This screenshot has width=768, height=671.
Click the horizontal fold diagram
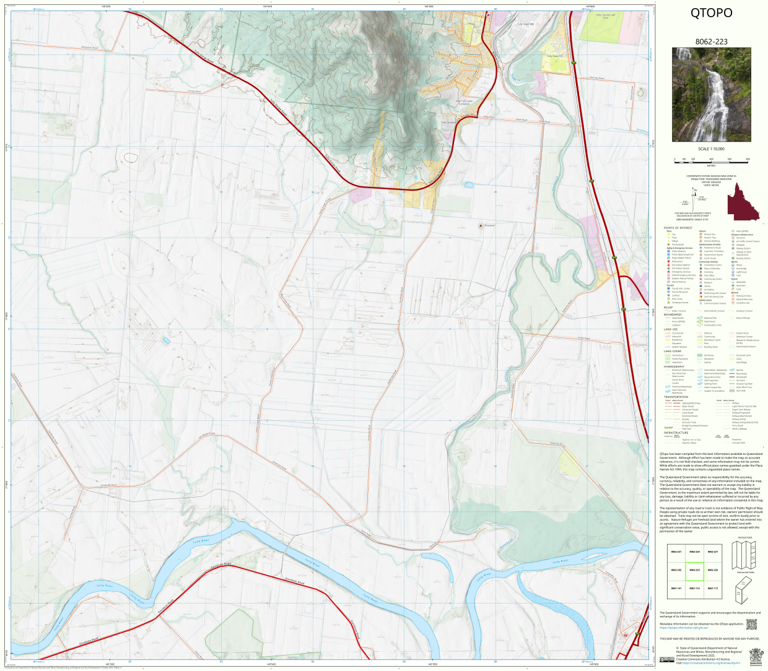tap(744, 590)
